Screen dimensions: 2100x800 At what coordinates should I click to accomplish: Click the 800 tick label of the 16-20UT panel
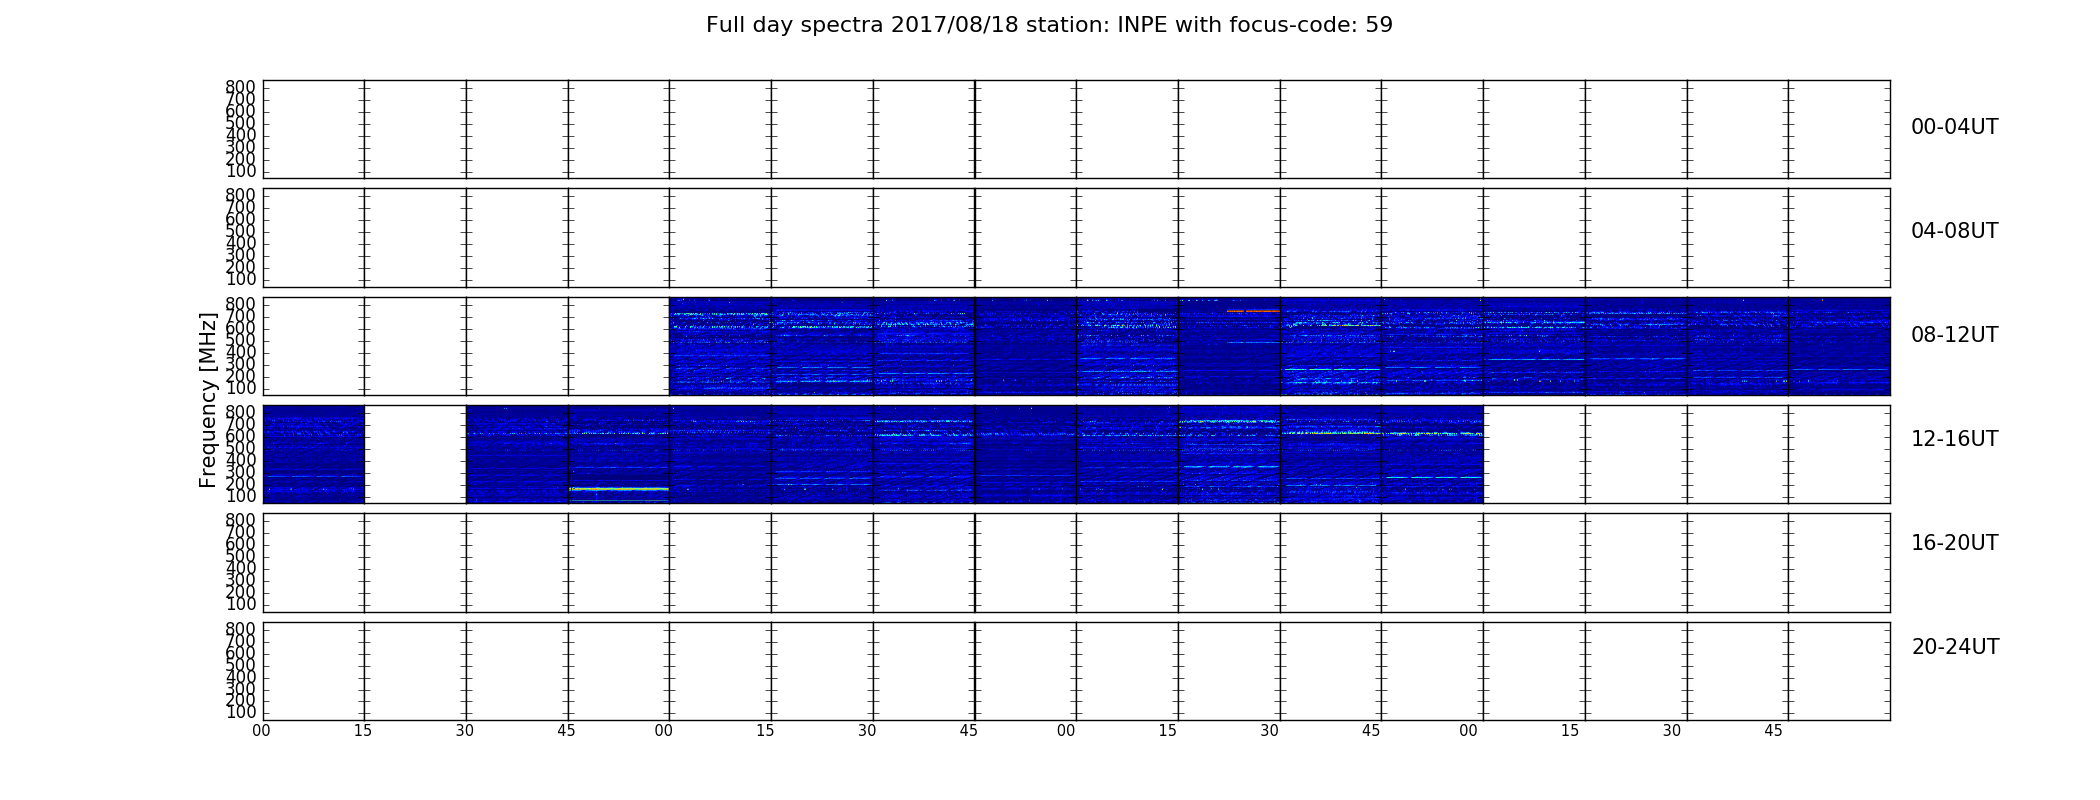coord(240,520)
